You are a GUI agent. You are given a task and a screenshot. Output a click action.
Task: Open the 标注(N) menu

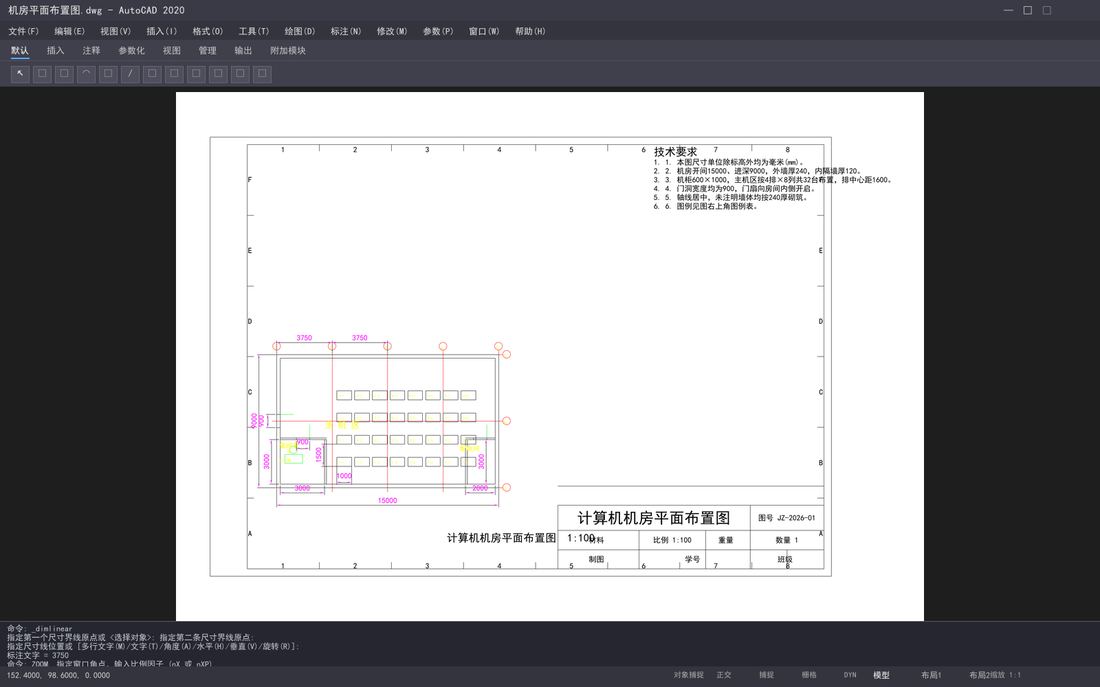click(x=346, y=31)
